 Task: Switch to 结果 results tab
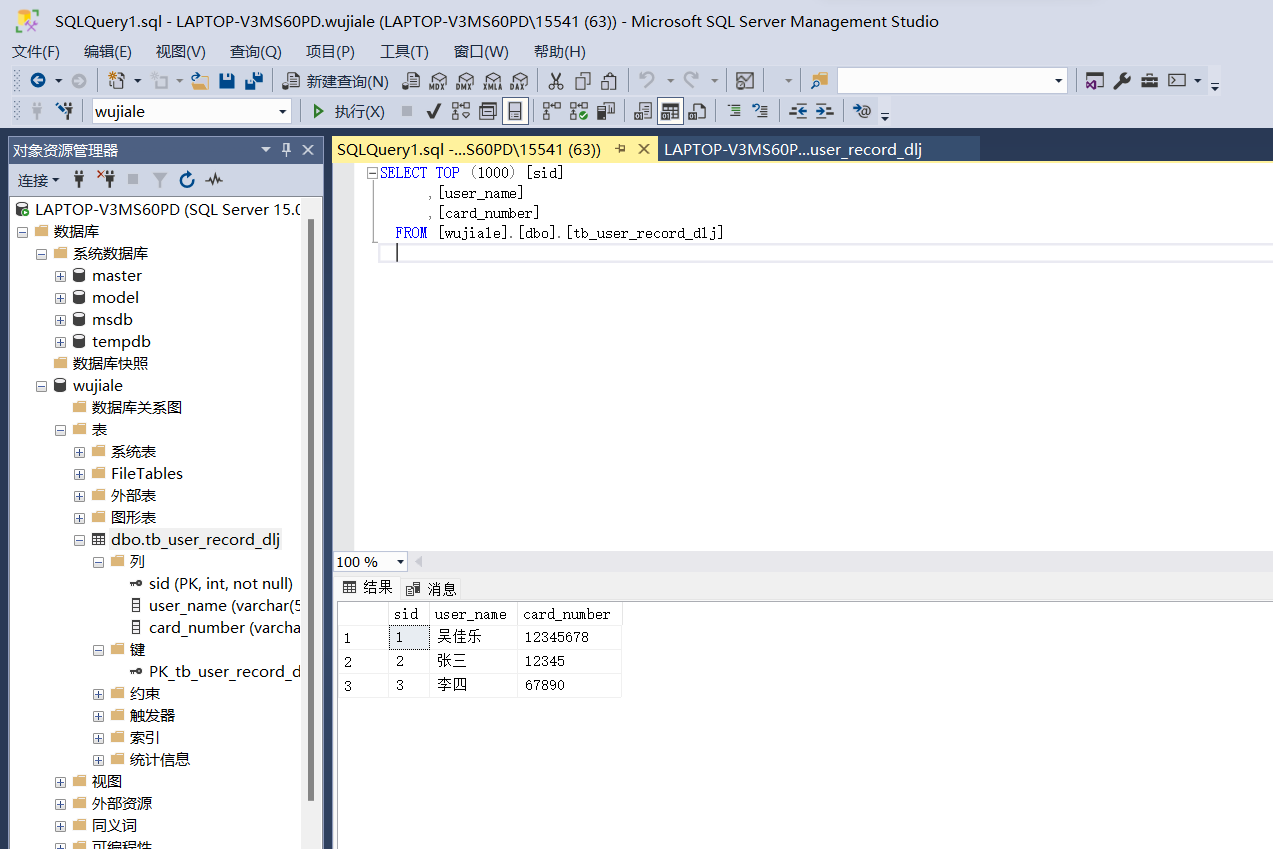tap(368, 587)
